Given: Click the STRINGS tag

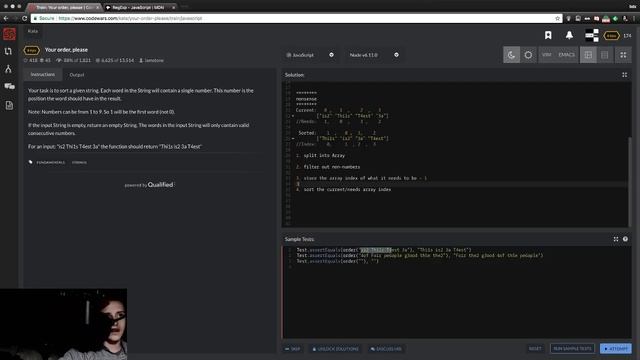Looking at the screenshot, I should click(79, 162).
